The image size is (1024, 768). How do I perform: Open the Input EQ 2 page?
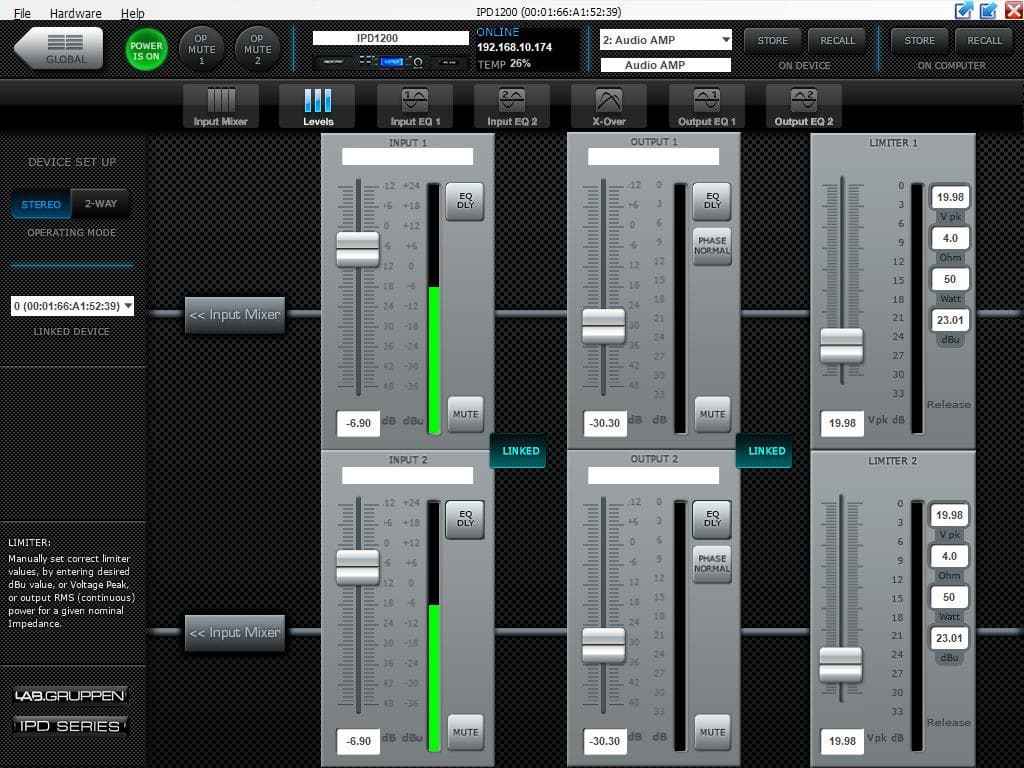point(512,106)
